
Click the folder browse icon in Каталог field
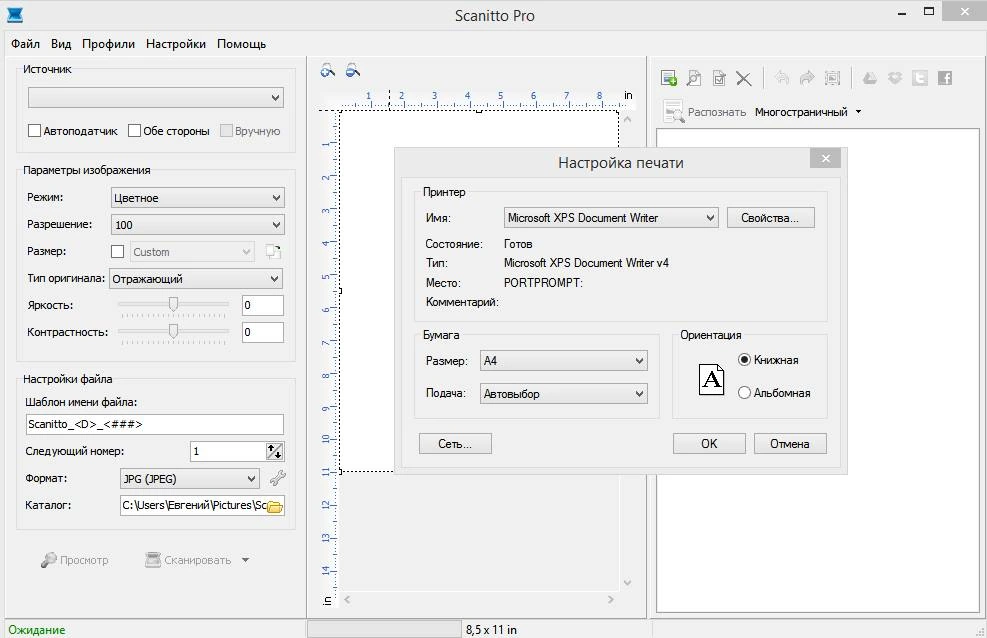pos(275,506)
